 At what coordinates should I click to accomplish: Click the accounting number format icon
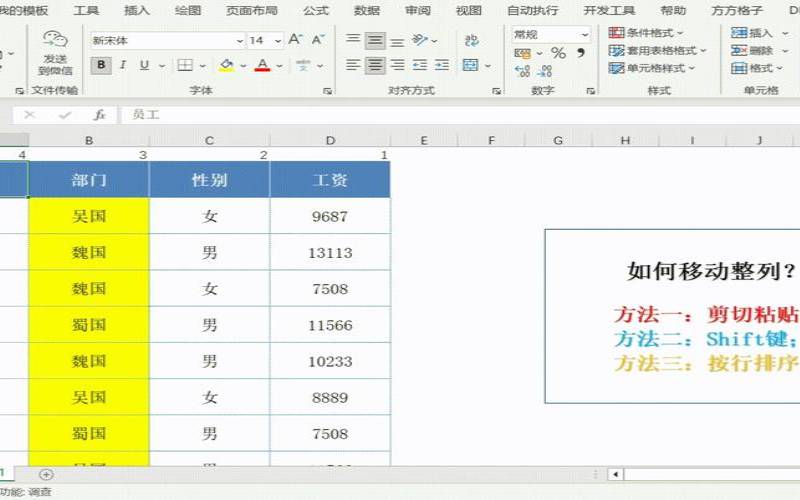(522, 53)
